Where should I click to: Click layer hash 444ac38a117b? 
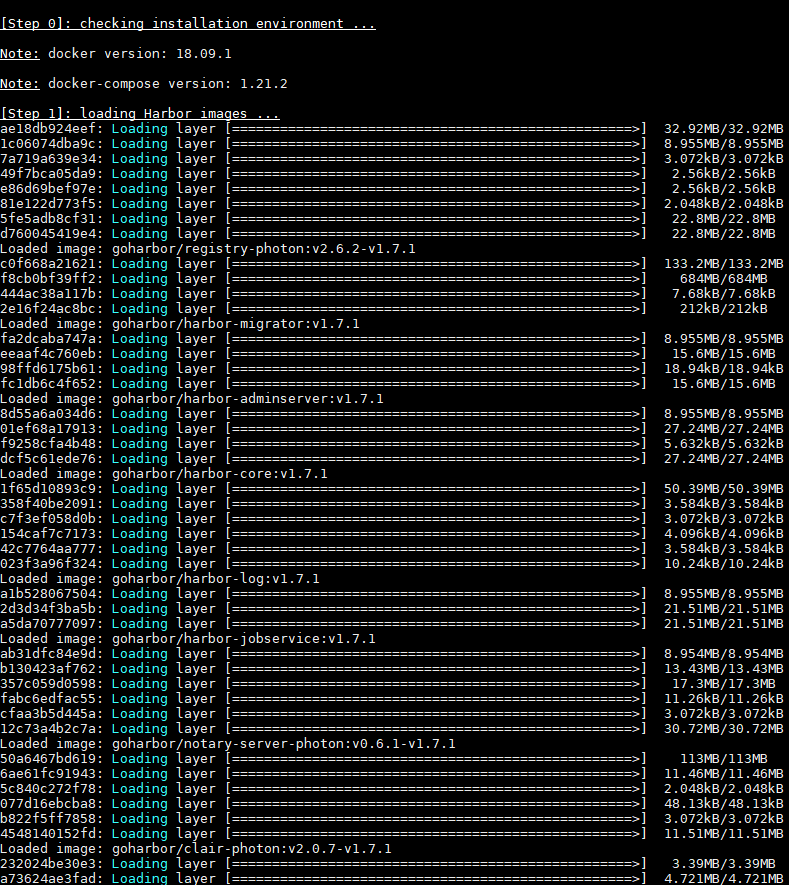pos(48,293)
